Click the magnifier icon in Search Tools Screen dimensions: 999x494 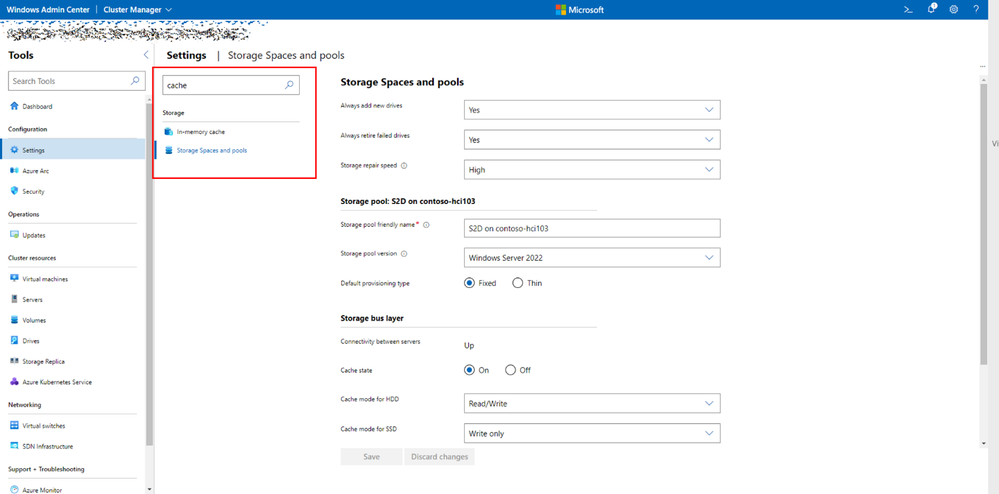[134, 81]
